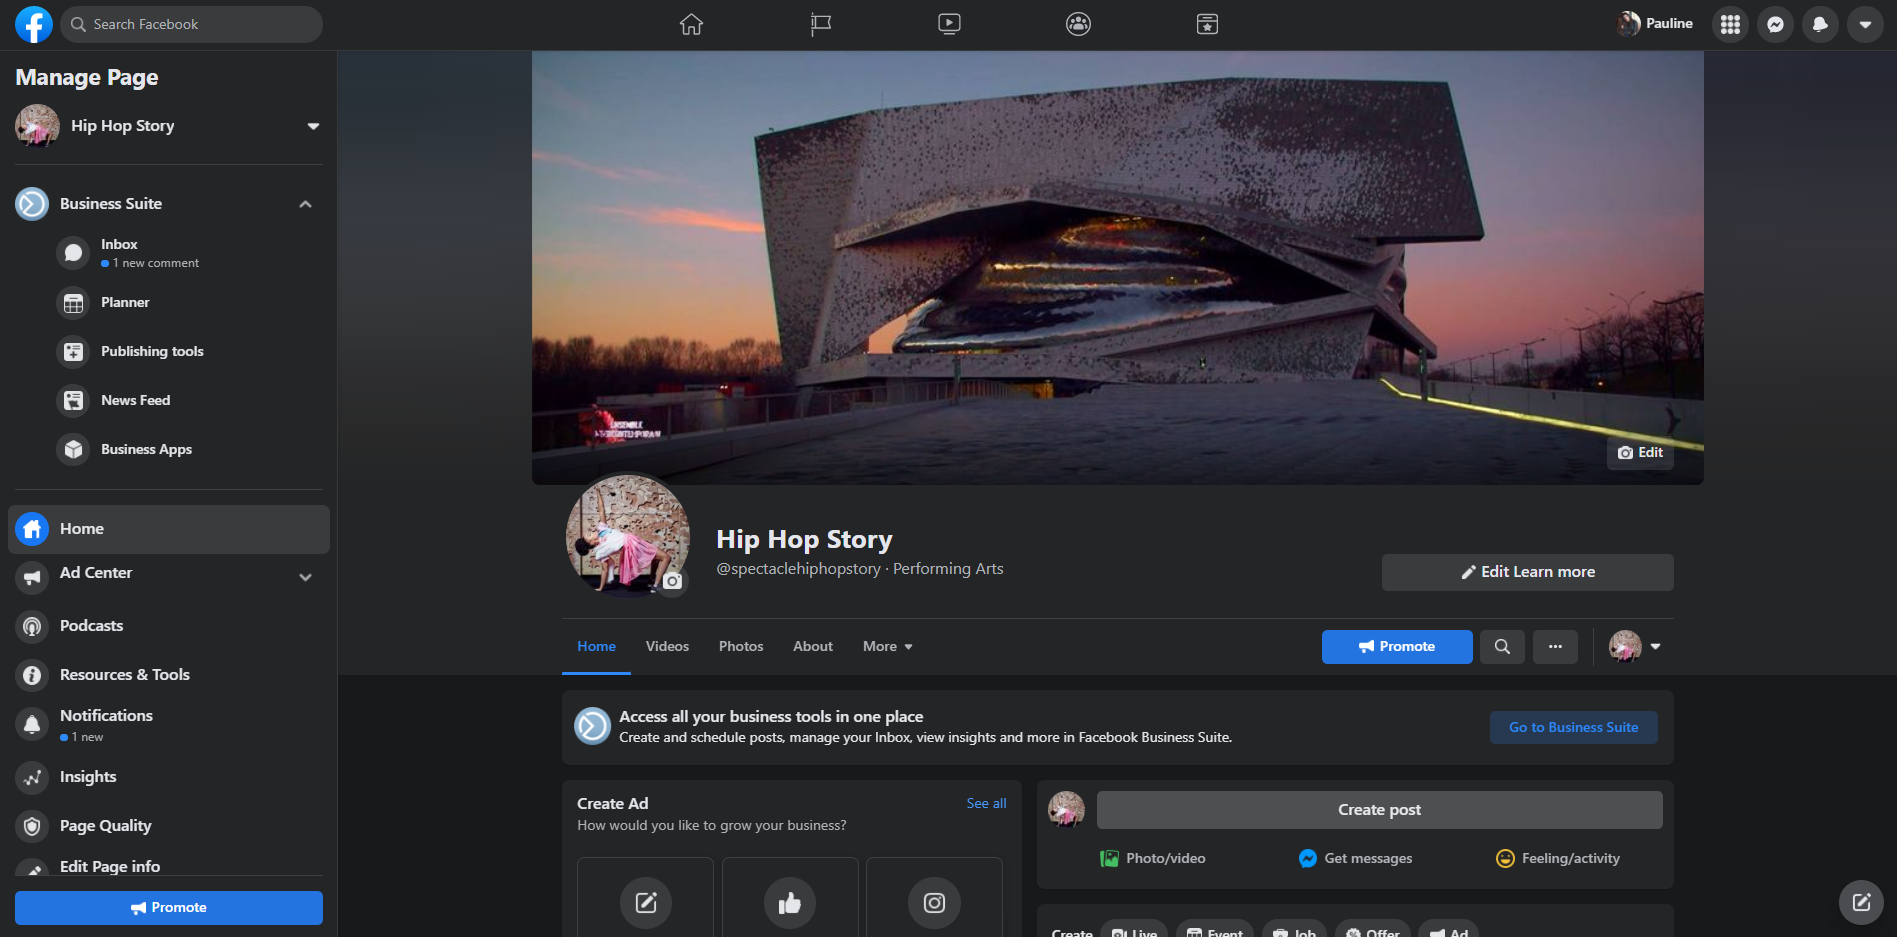1897x937 pixels.
Task: Edit the cover photo
Action: [x=1640, y=453]
